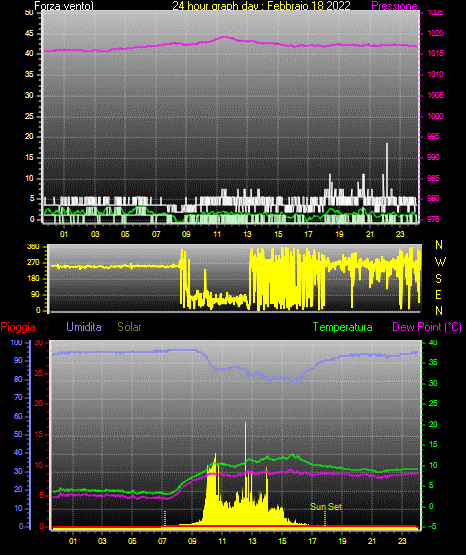Click the Solar legend label
Image resolution: width=466 pixels, height=555 pixels.
pos(129,327)
